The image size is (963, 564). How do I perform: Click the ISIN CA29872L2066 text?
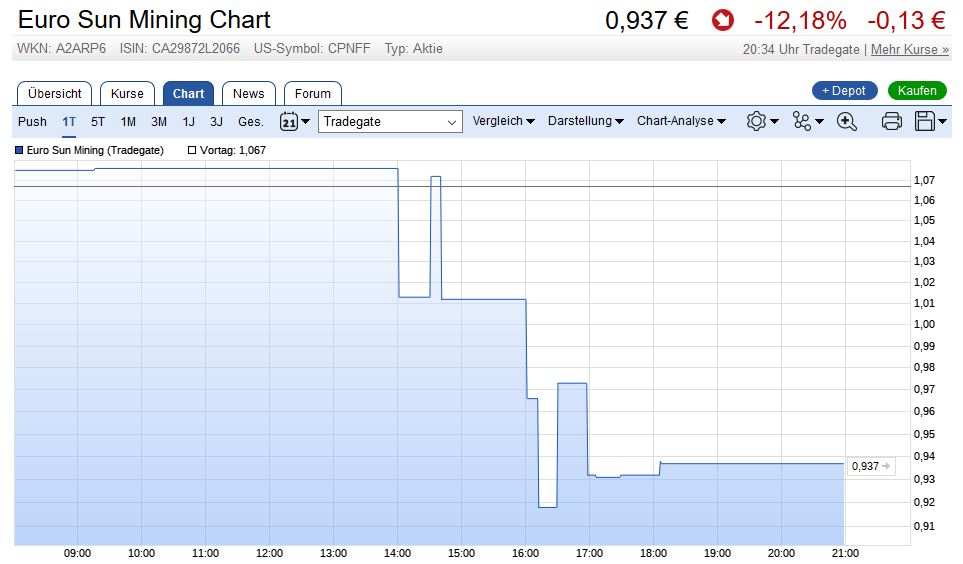[179, 49]
